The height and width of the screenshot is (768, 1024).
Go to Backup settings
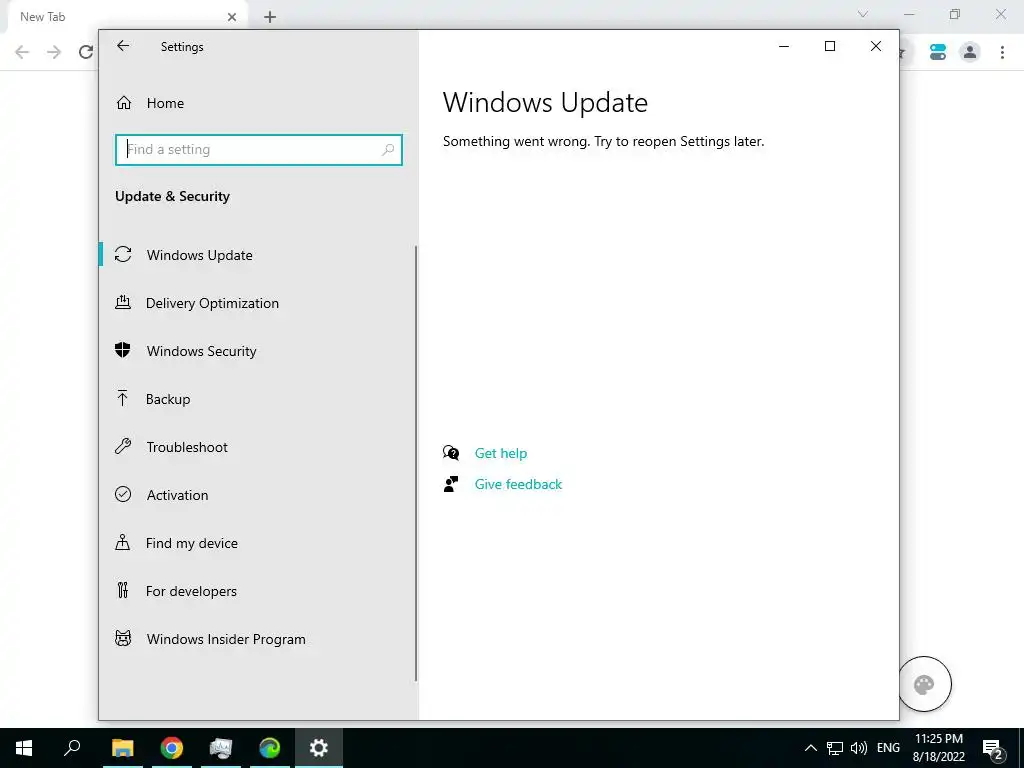point(168,399)
